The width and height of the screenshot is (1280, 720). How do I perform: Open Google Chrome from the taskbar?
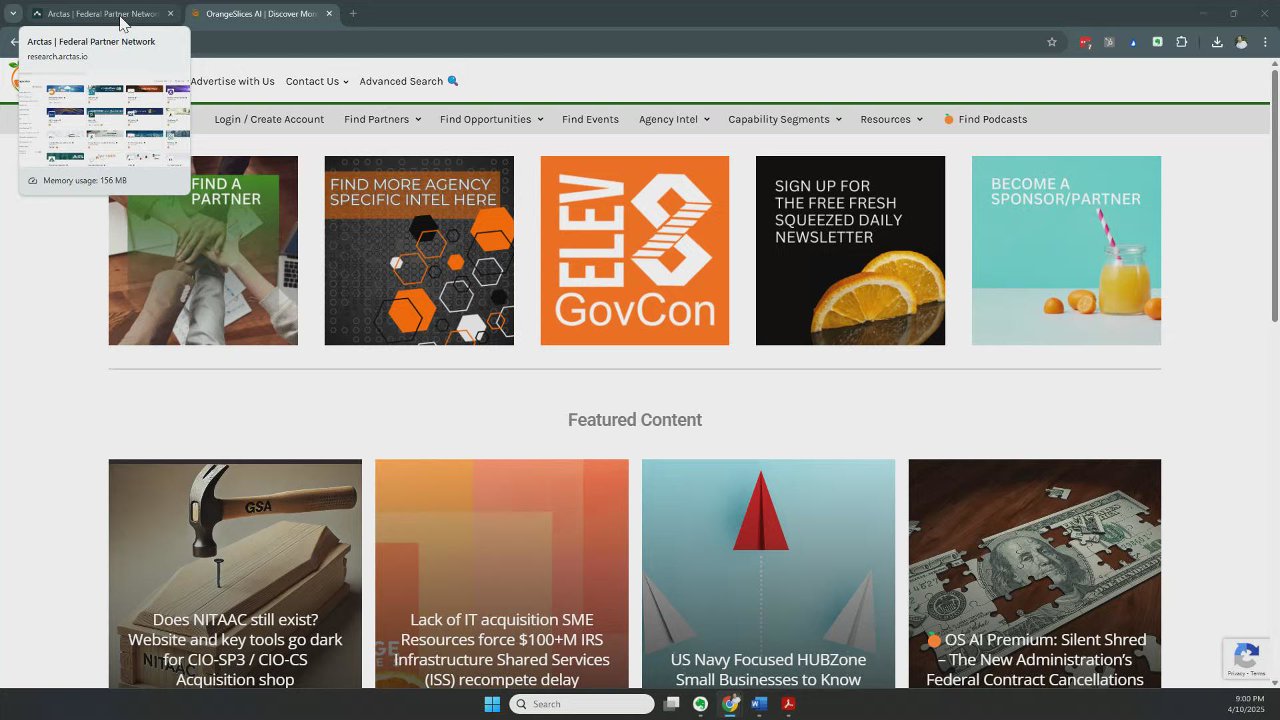tap(730, 704)
